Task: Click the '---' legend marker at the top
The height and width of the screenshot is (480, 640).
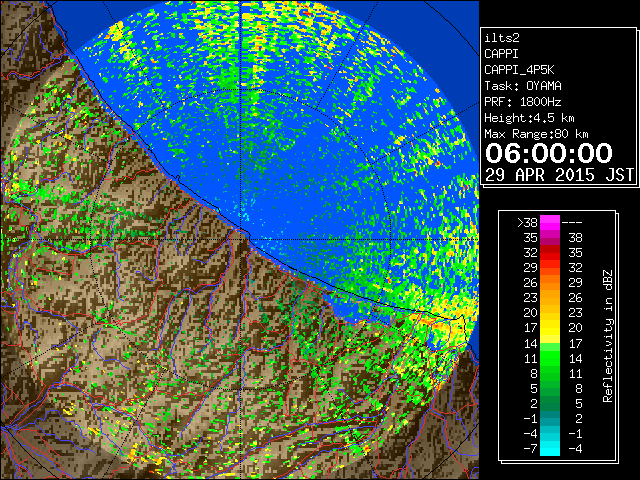Action: (x=572, y=223)
